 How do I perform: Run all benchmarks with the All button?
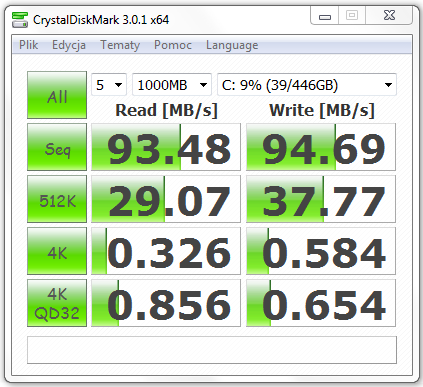point(57,95)
